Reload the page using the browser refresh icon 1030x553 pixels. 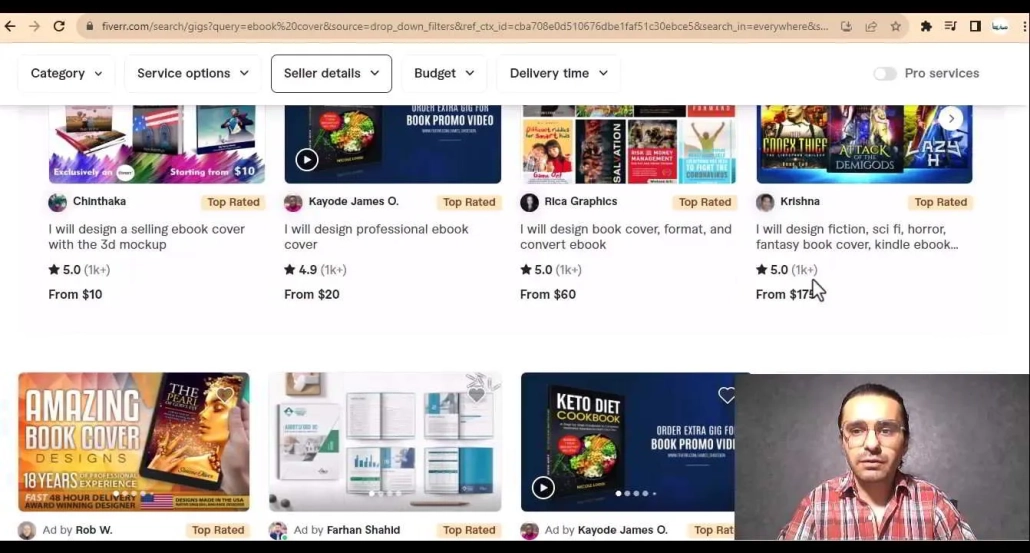pos(59,26)
